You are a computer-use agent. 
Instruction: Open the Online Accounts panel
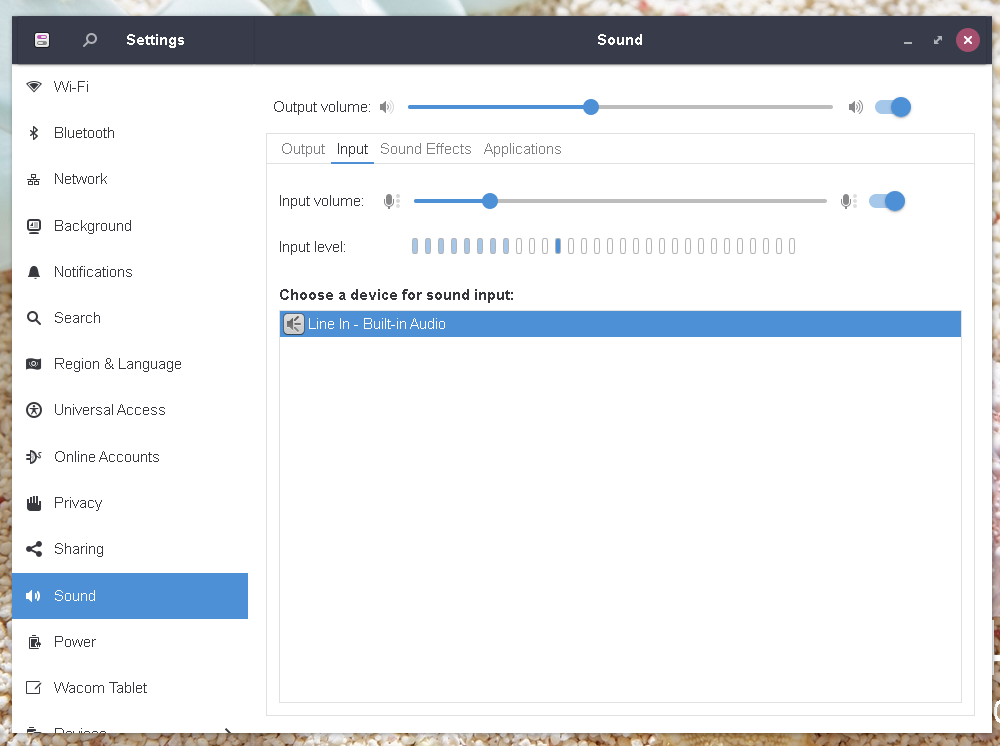click(106, 457)
